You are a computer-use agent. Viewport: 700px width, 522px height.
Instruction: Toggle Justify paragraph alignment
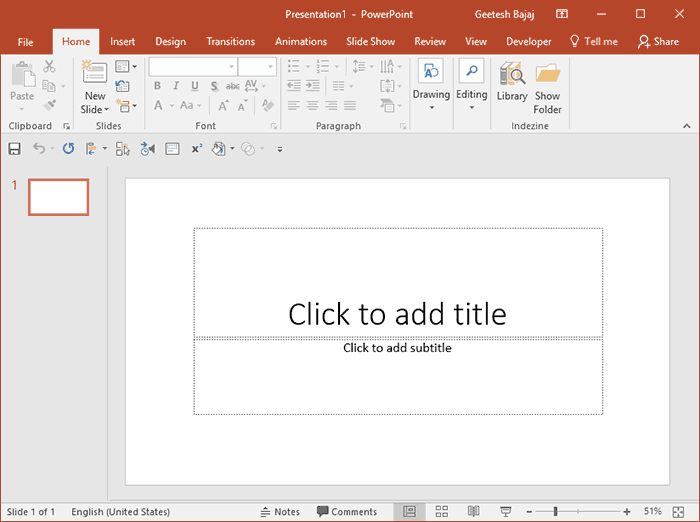350,105
